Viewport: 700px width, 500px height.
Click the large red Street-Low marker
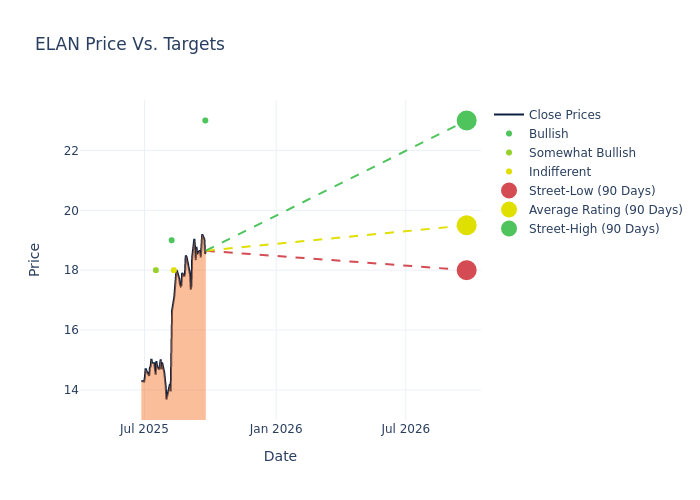coord(466,270)
